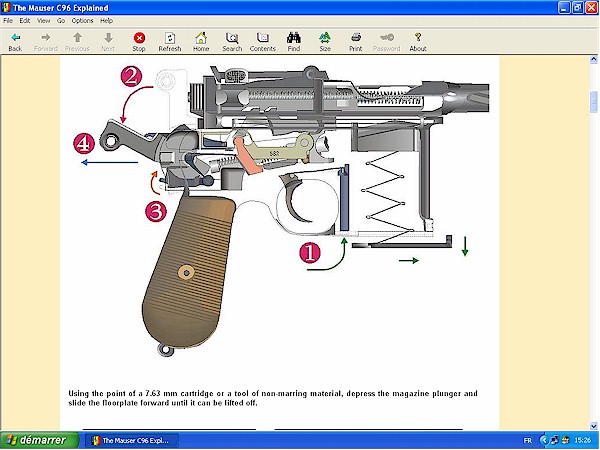
Task: Click the Back arrow toolbar icon
Action: coord(15,38)
